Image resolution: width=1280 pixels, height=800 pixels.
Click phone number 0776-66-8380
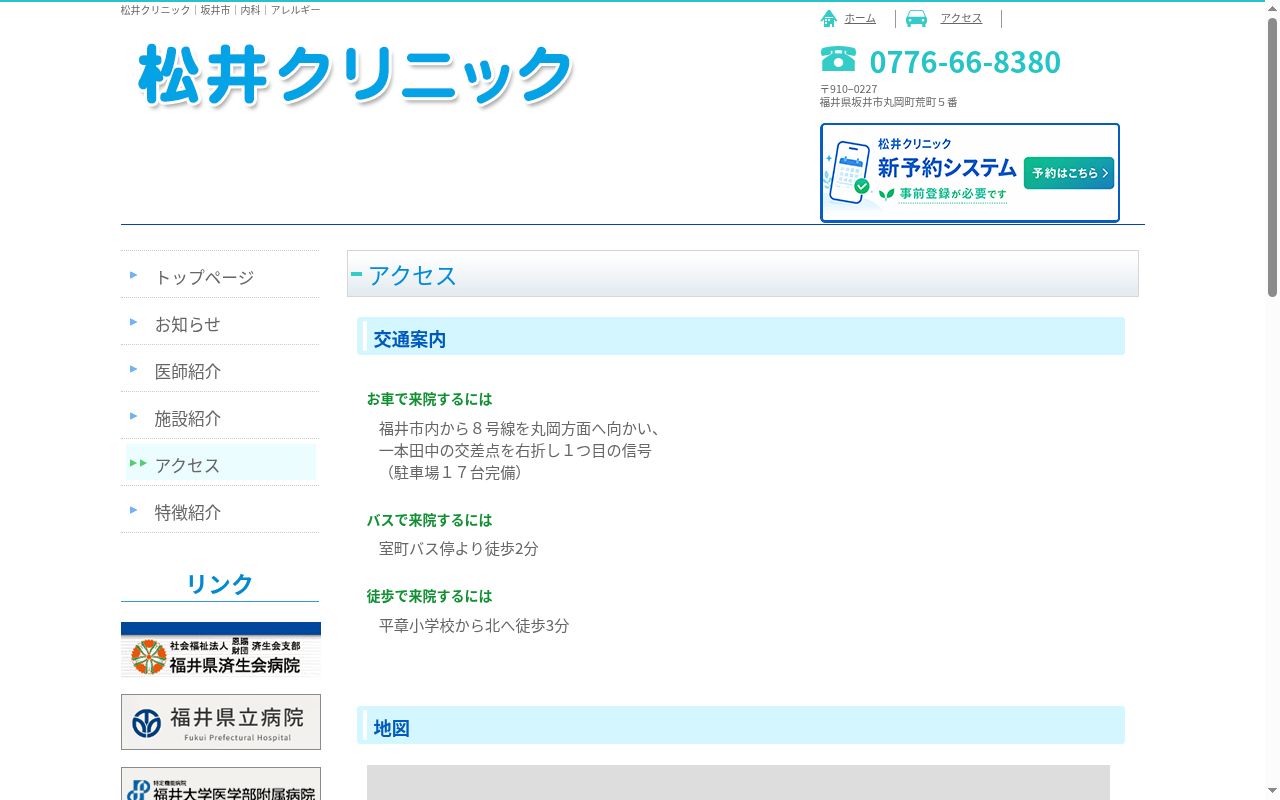965,62
